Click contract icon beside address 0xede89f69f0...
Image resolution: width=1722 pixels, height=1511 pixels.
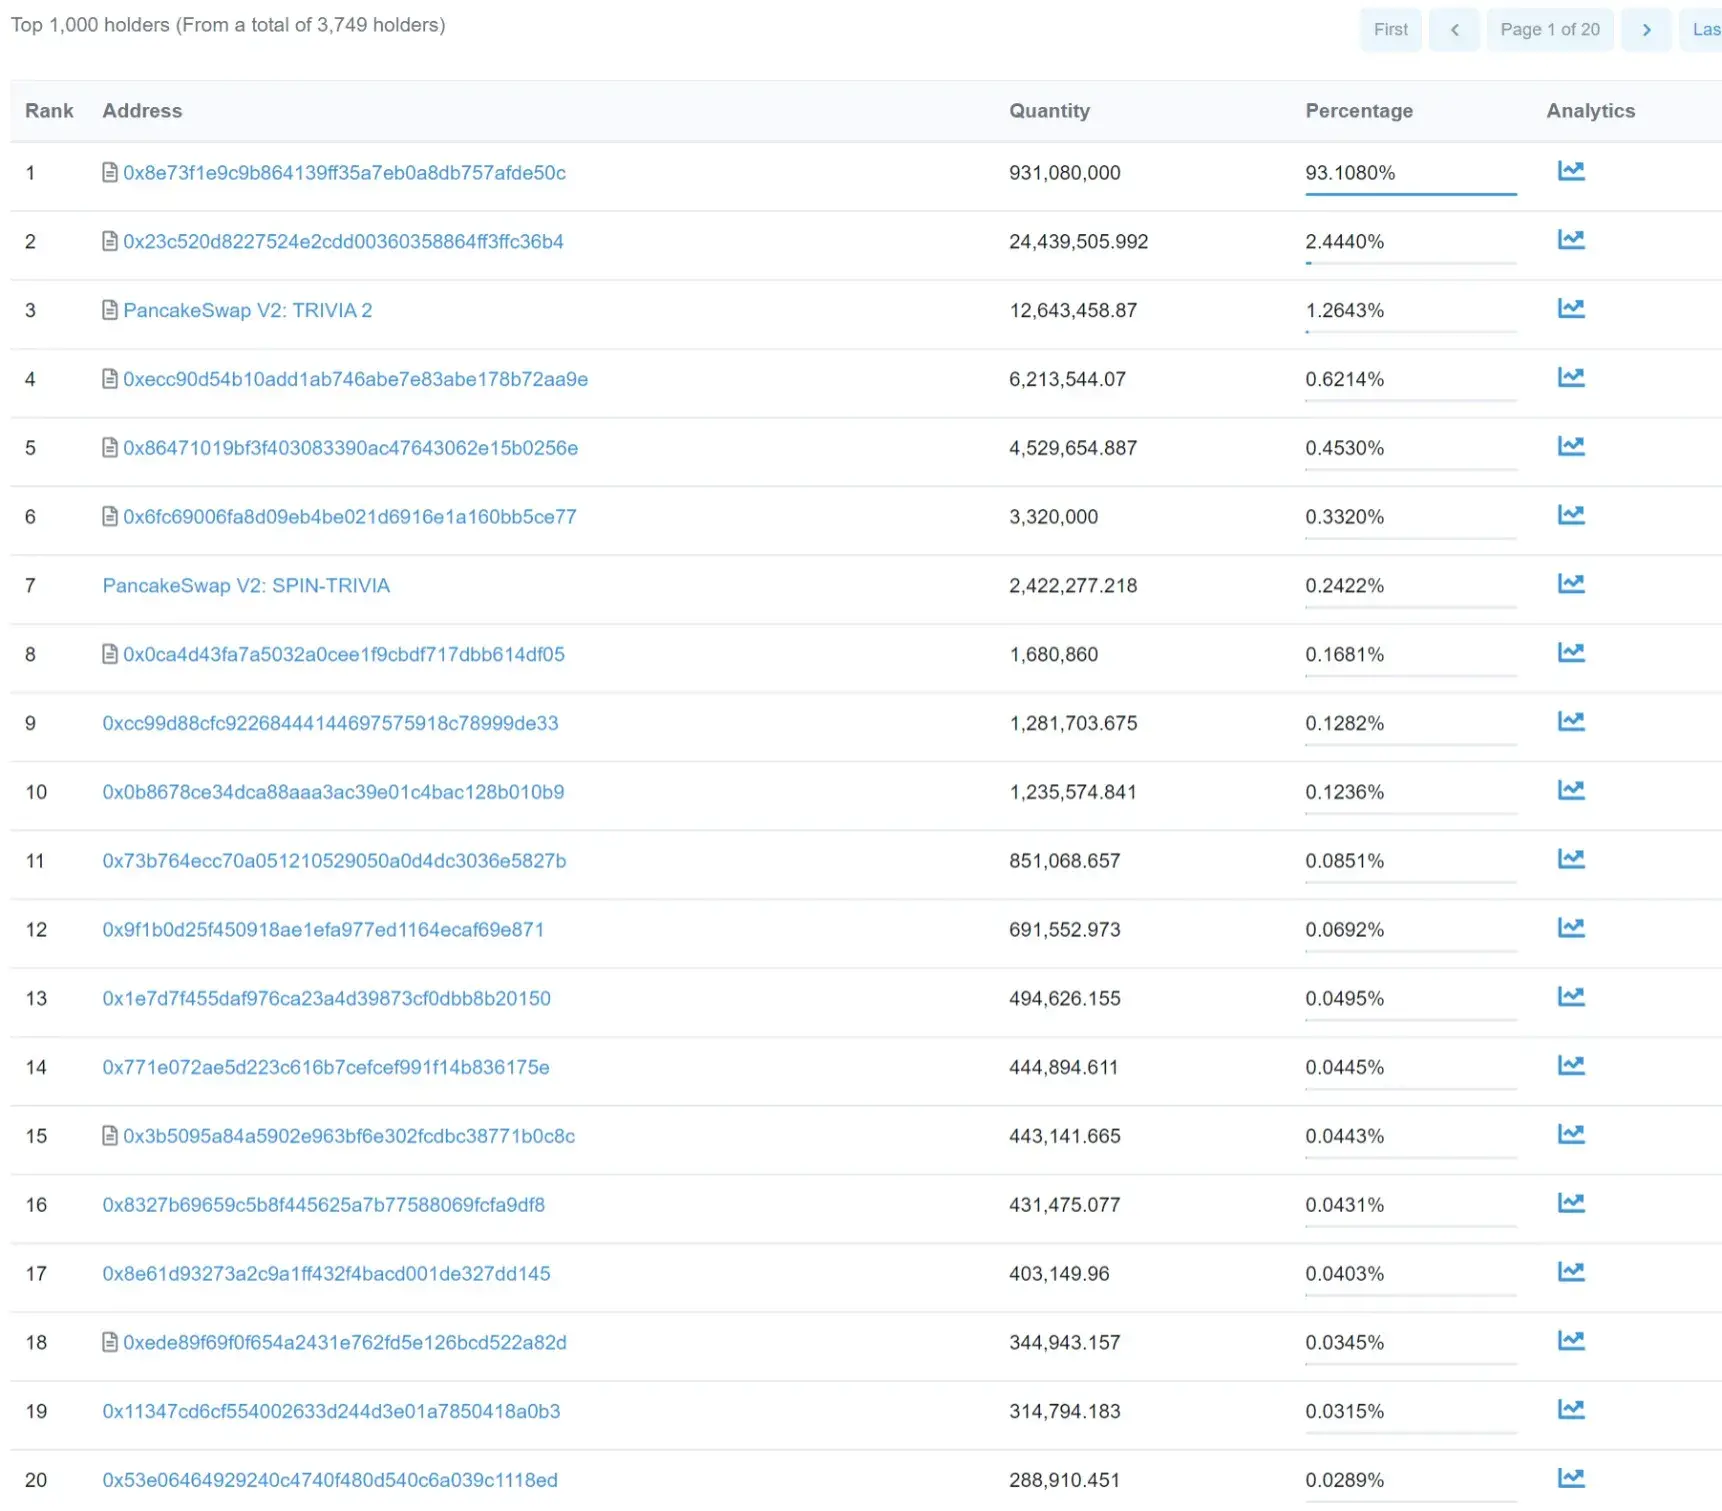(110, 1343)
